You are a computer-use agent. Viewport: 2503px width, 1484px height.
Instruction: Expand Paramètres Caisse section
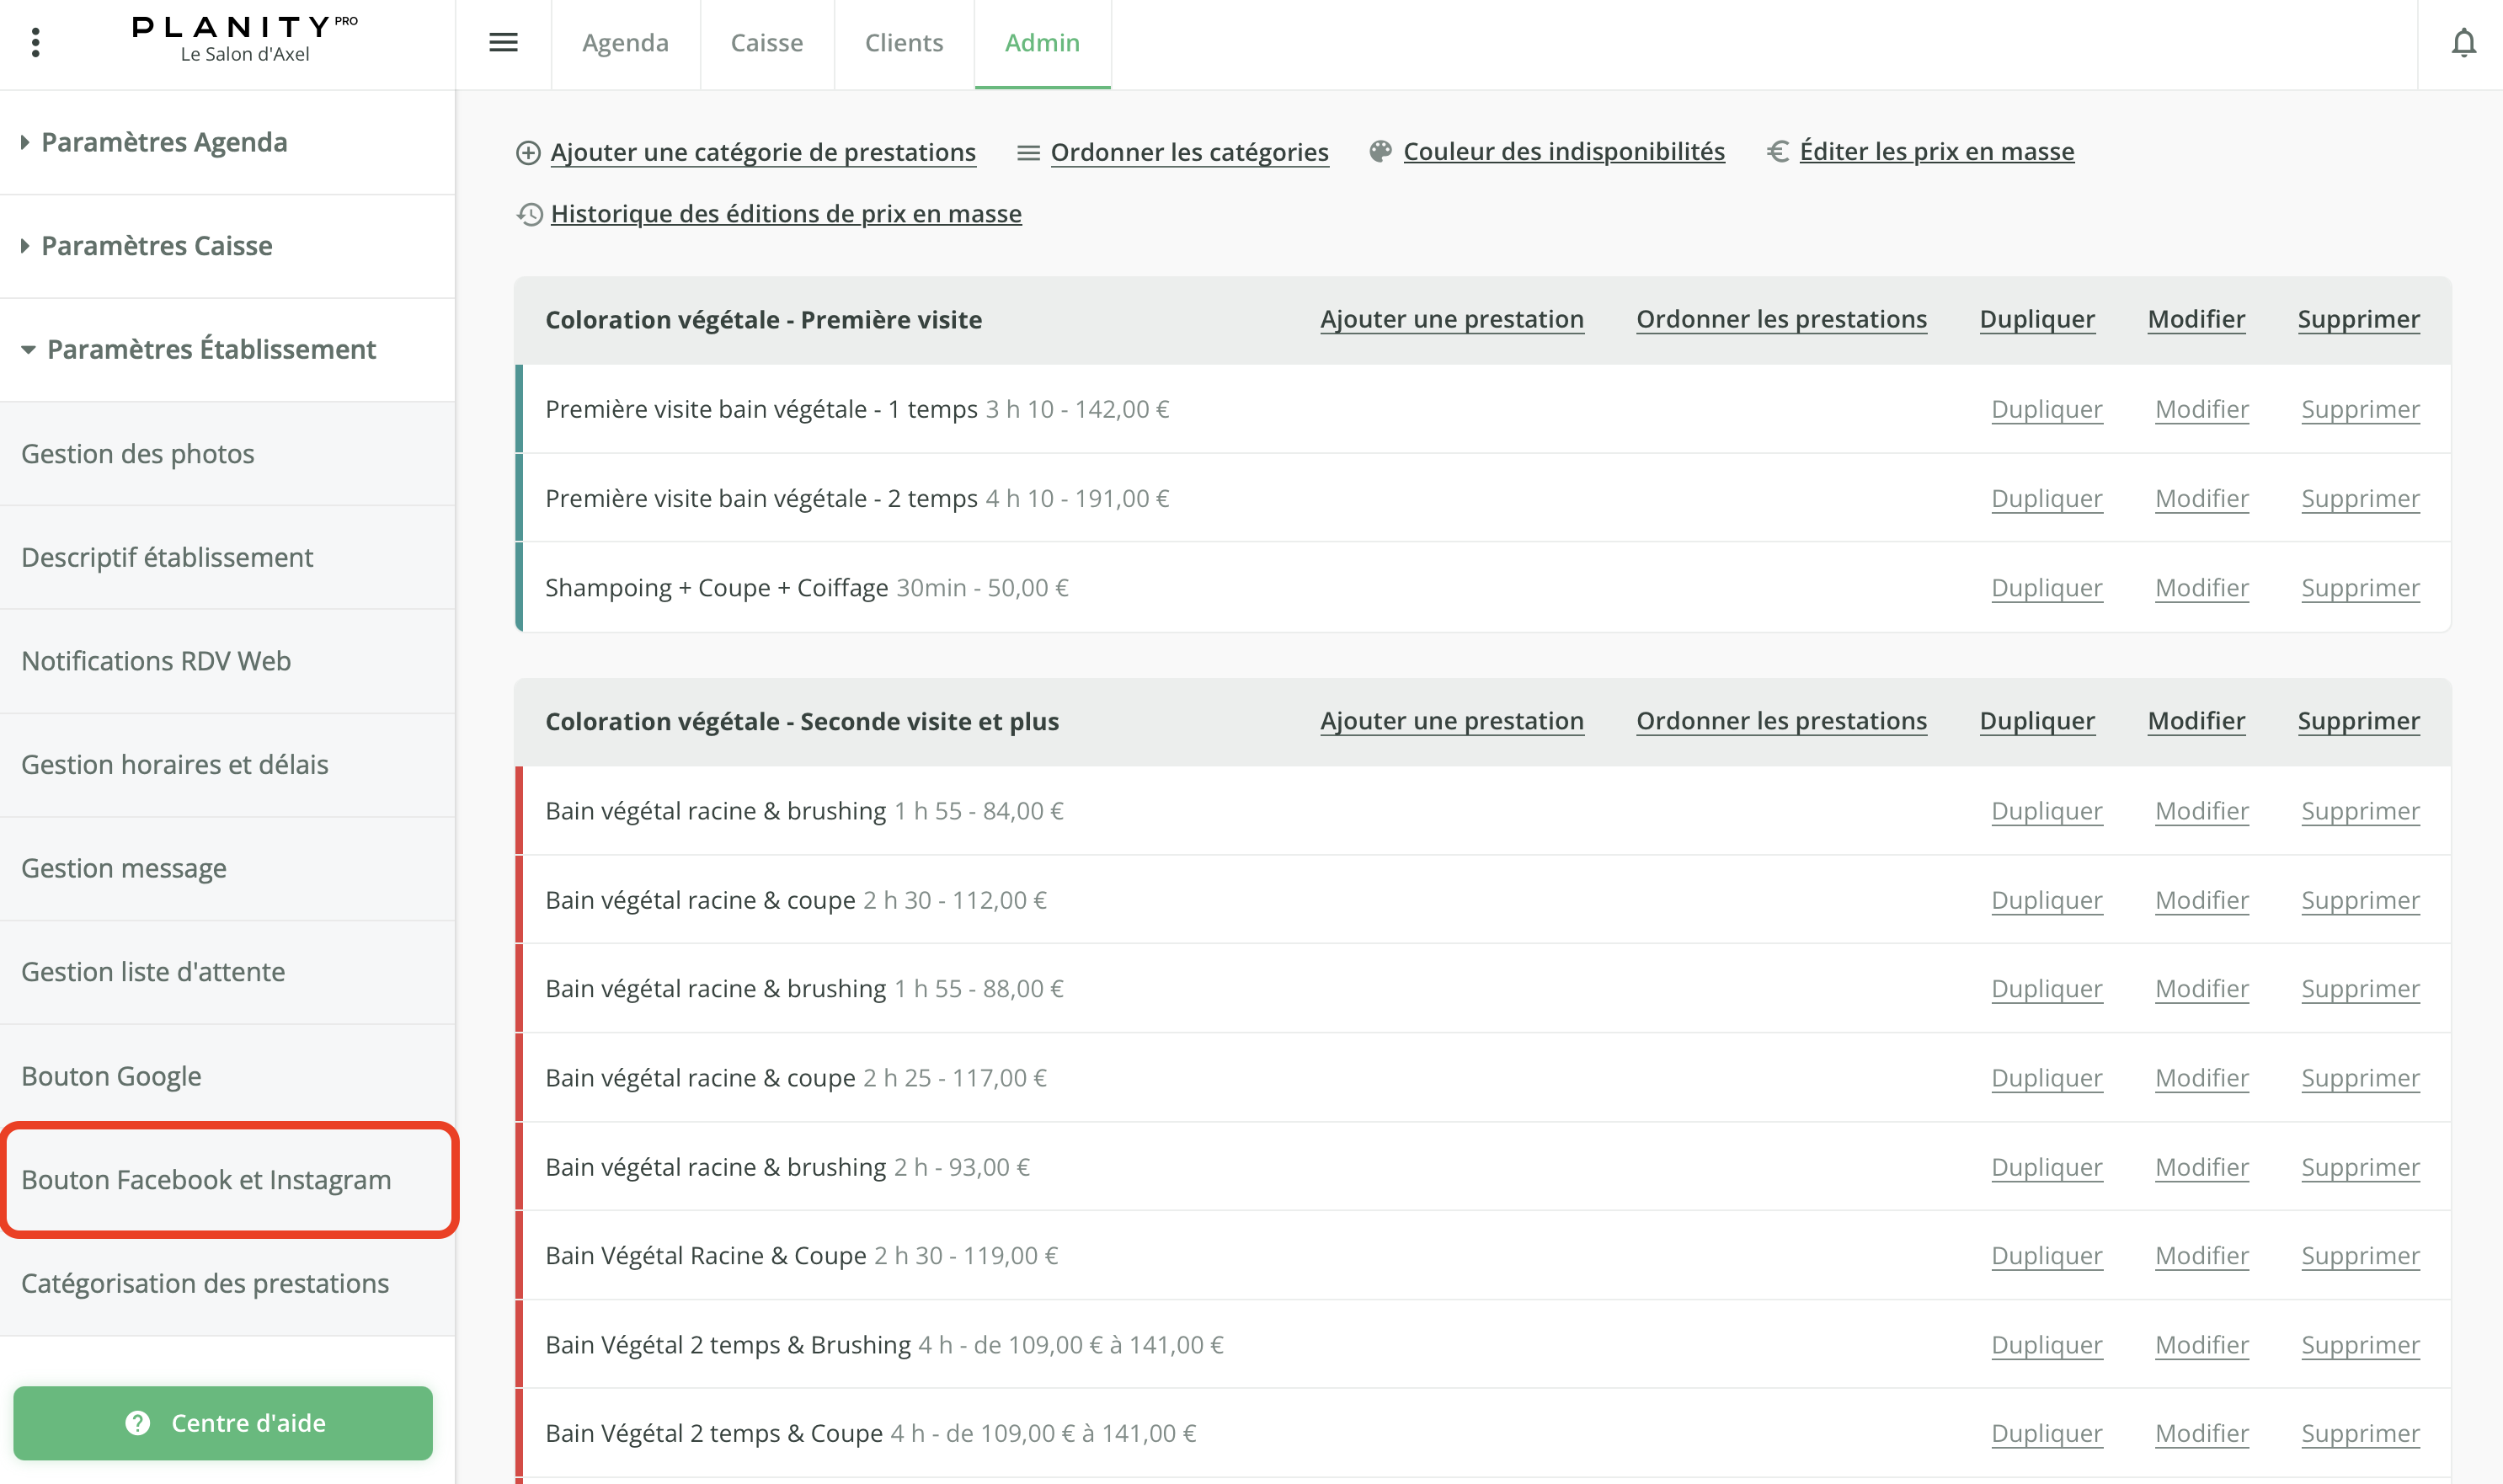tap(156, 246)
